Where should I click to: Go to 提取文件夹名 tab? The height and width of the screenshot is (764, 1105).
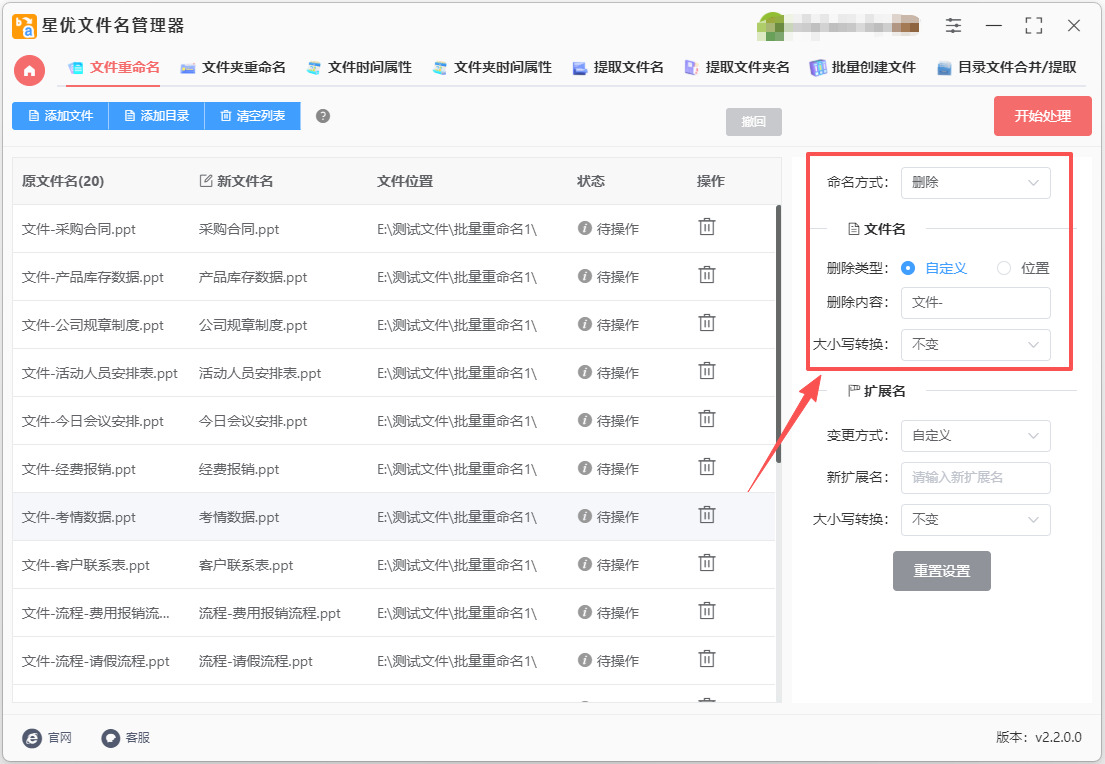737,68
